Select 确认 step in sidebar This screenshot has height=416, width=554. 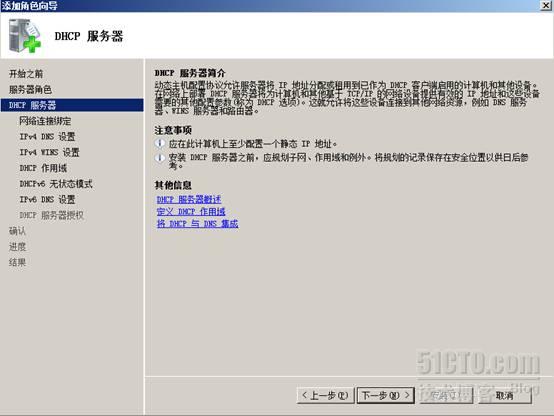tap(17, 231)
